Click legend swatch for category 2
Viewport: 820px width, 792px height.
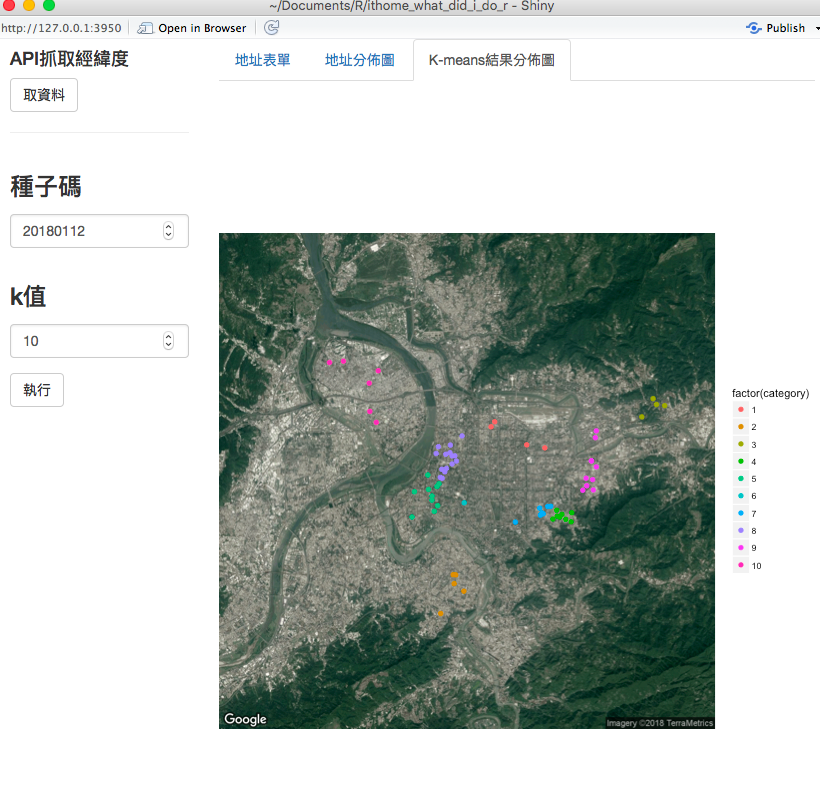[741, 426]
